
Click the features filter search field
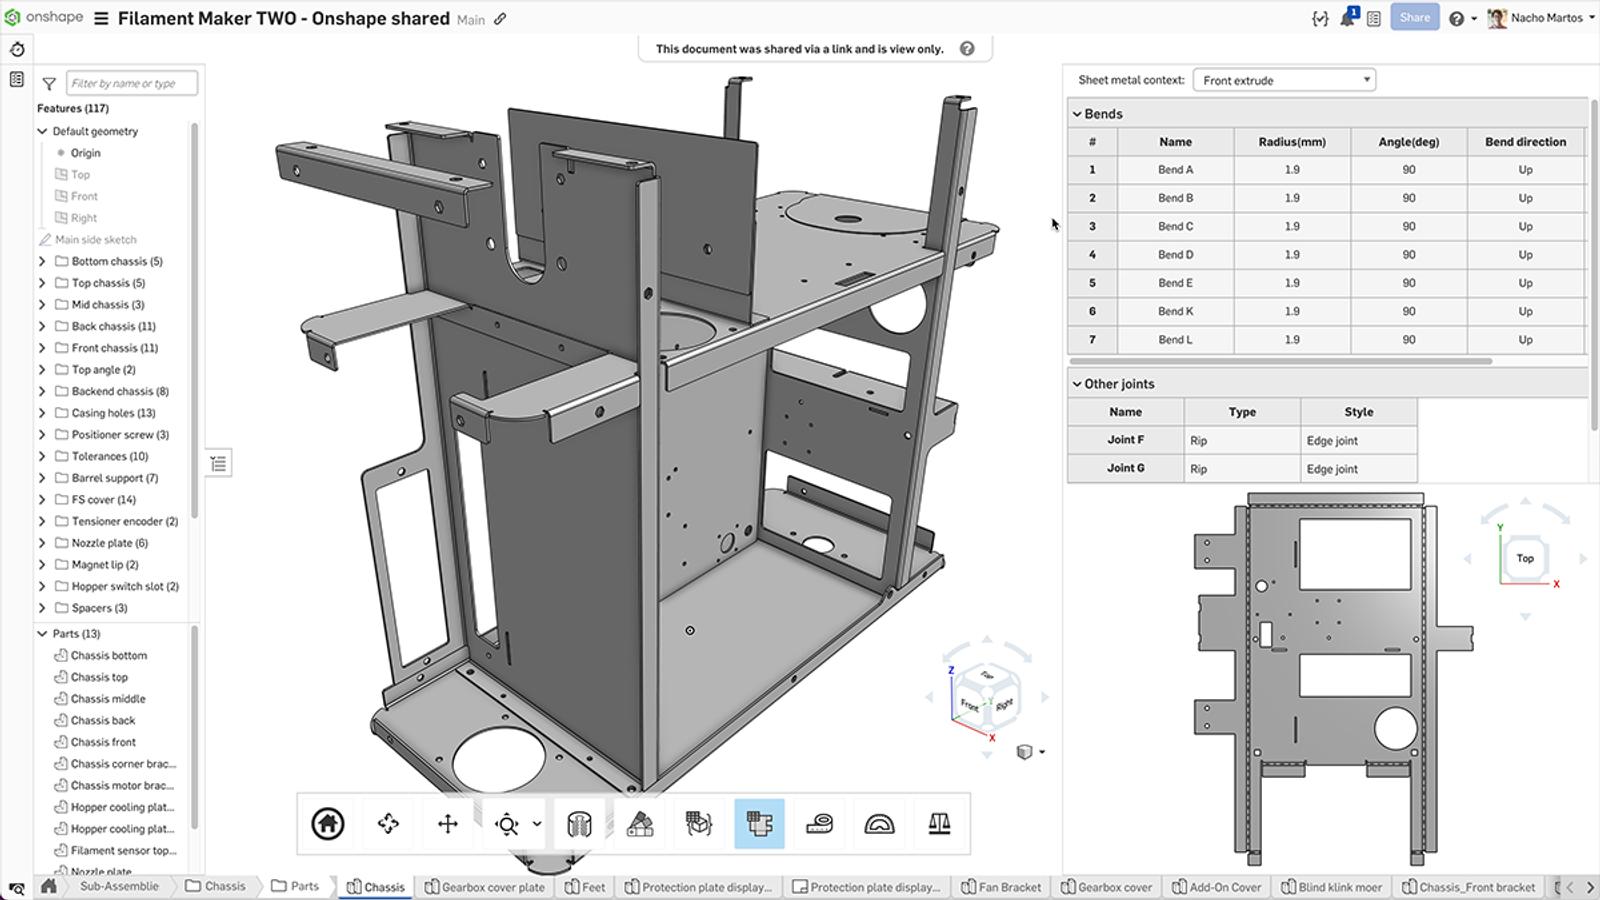(131, 83)
